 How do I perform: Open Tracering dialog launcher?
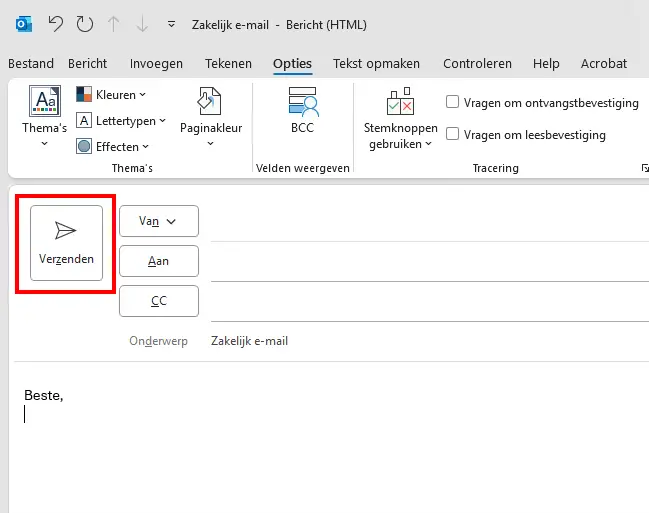click(644, 168)
